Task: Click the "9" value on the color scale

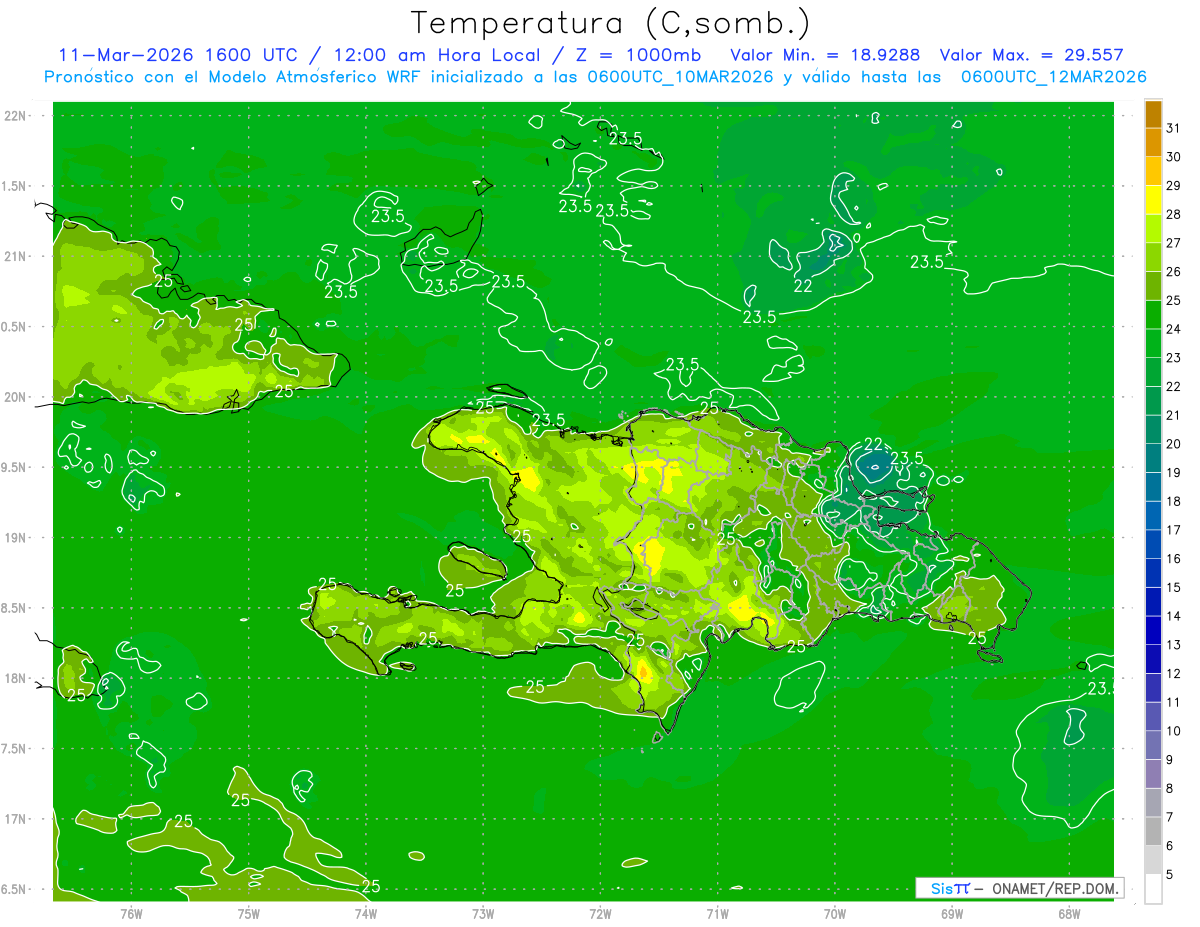Action: [1170, 760]
